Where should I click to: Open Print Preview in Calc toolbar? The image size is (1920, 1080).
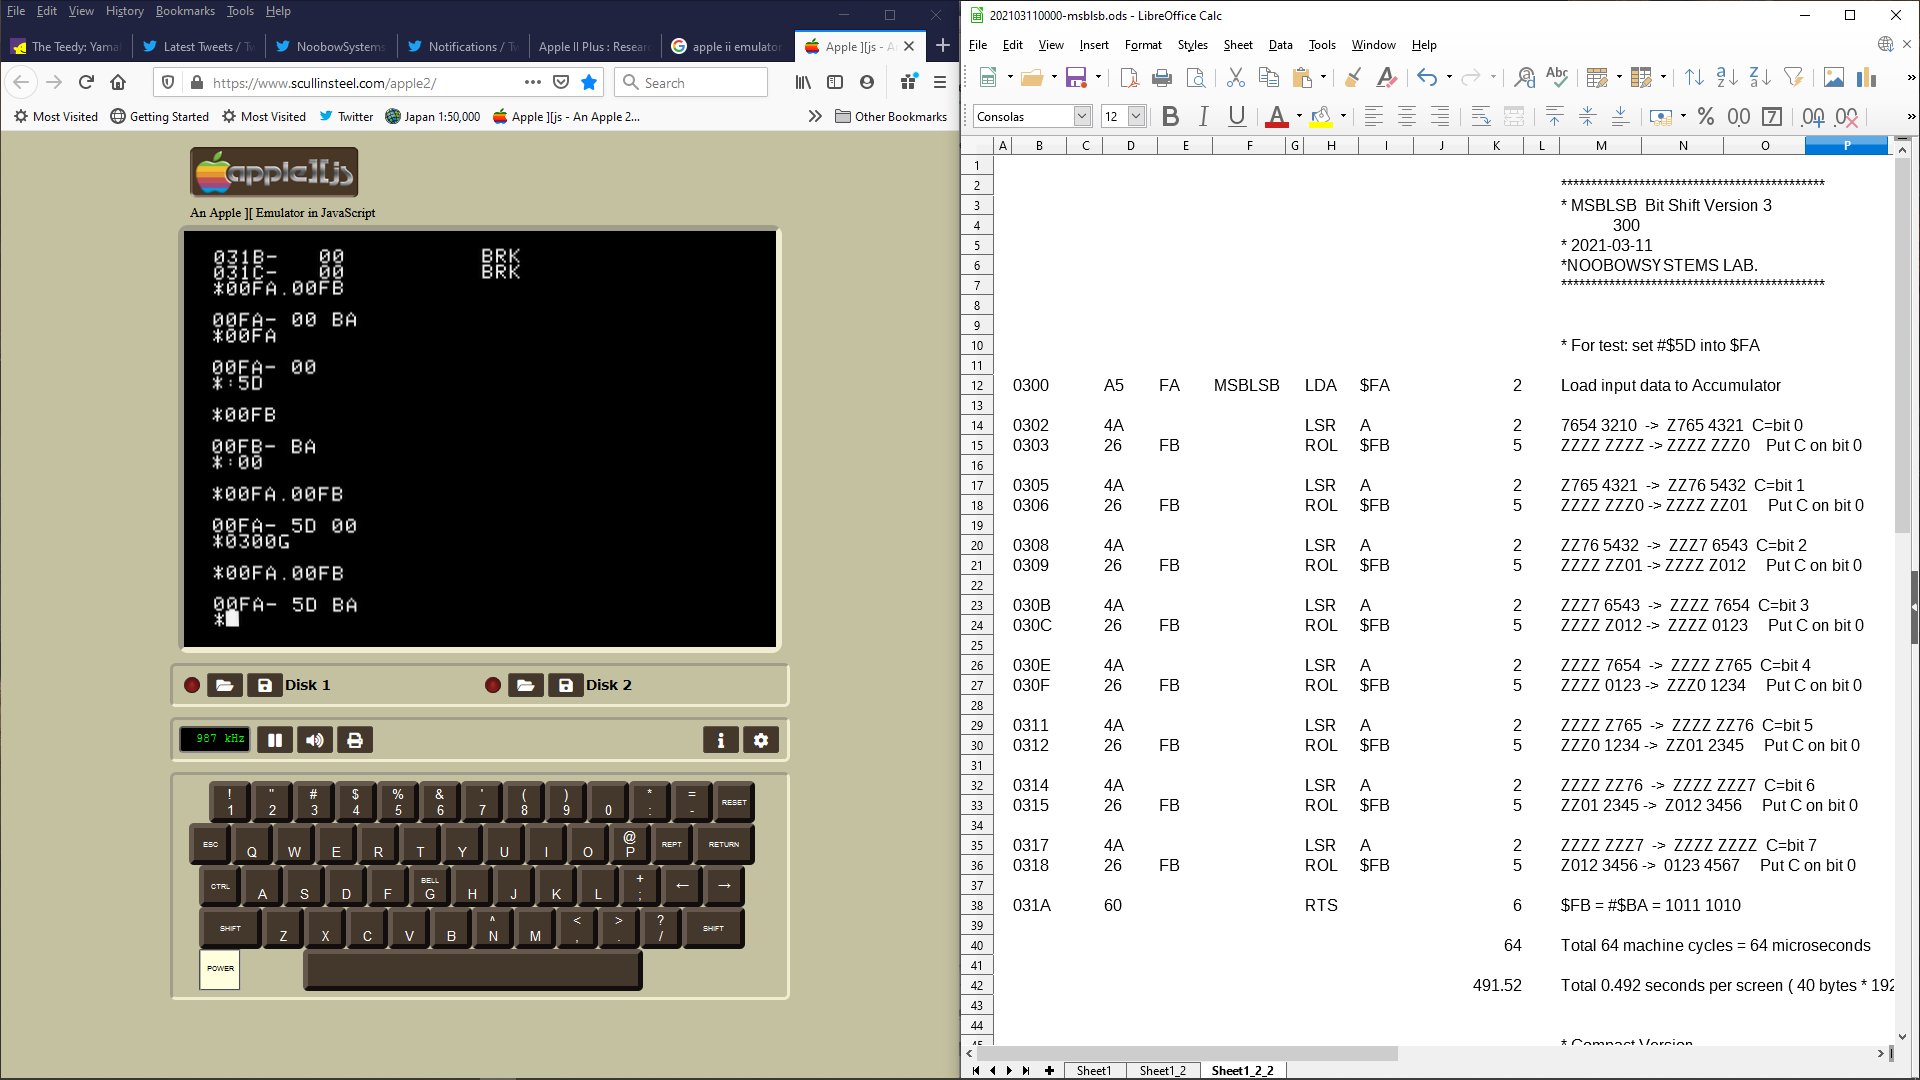click(x=1195, y=78)
